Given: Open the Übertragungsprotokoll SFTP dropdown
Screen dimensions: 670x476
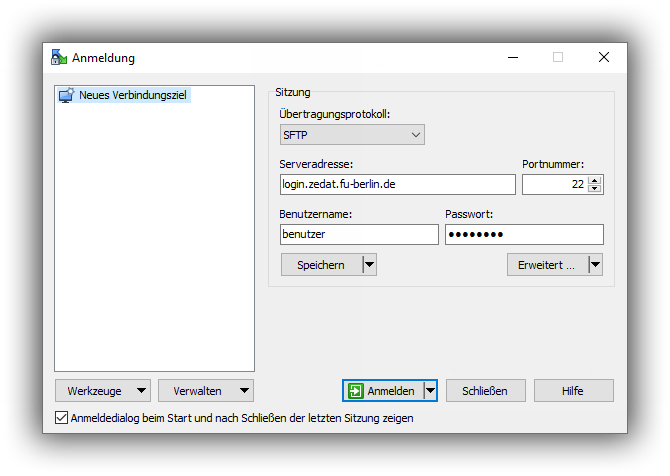Looking at the screenshot, I should pos(352,135).
